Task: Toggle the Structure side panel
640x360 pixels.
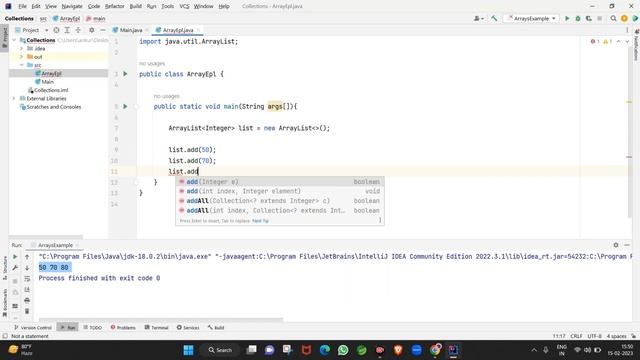Action: coord(5,267)
